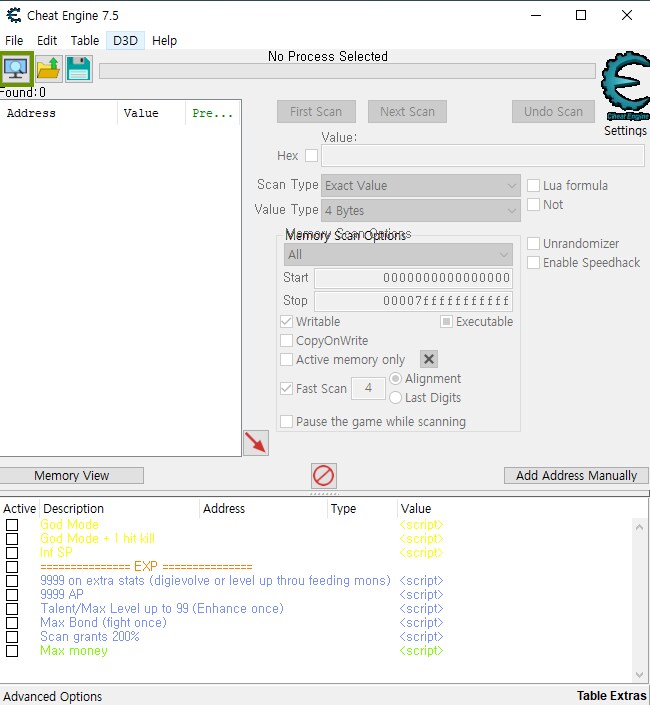Screen dimensions: 650x705
Task: Open the Value Type 4 Bytes dropdown
Action: (x=420, y=211)
